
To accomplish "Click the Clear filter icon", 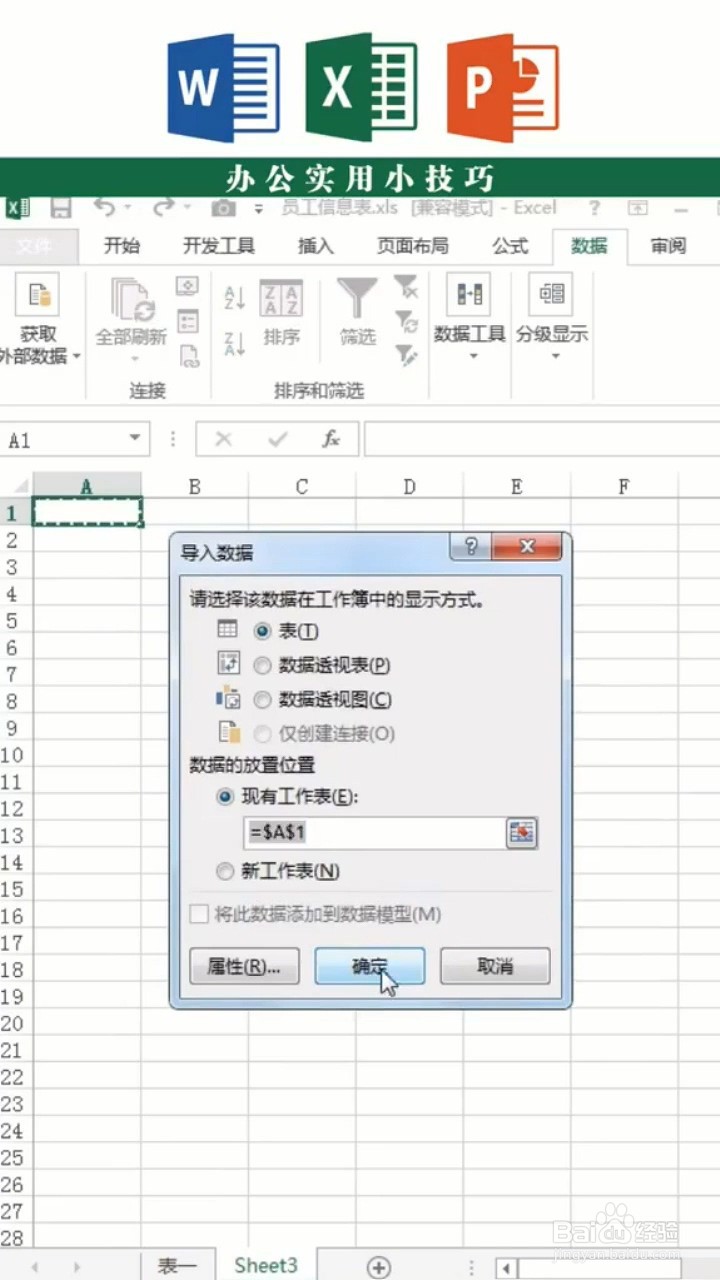I will tap(405, 288).
